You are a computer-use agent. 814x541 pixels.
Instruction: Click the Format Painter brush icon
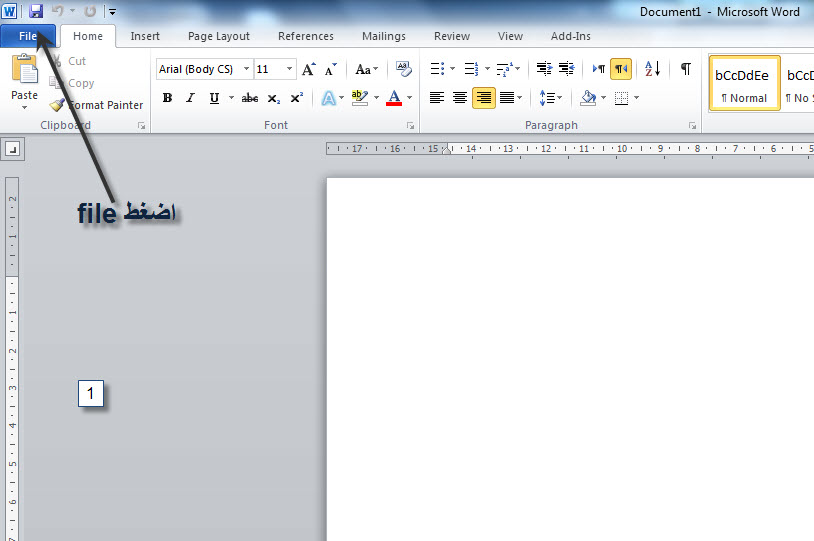tap(57, 105)
